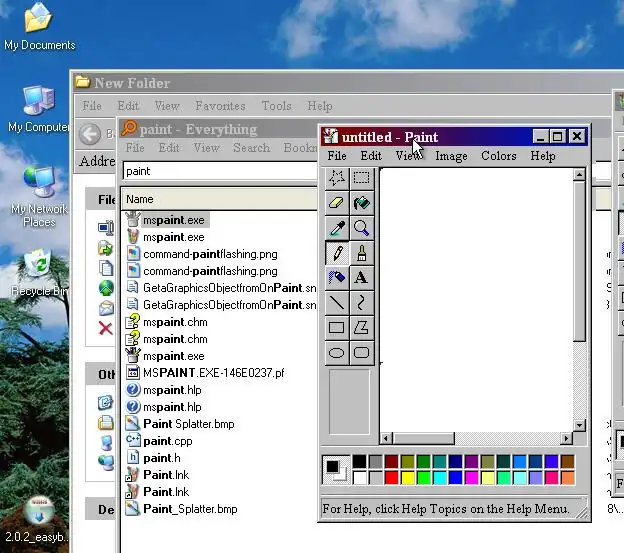
Task: Click the foreground/background color indicator box
Action: click(335, 469)
